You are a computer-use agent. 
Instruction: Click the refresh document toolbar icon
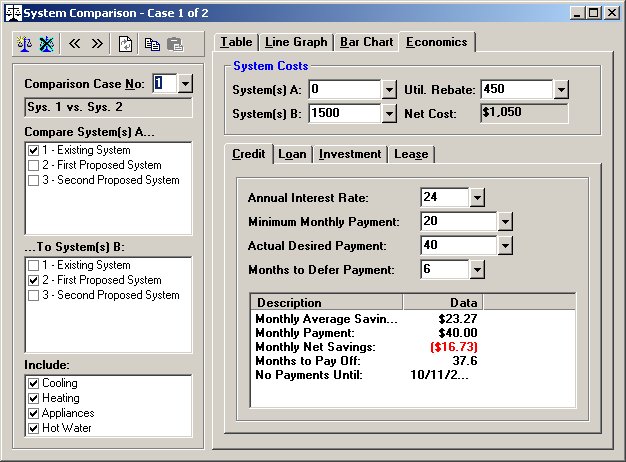[x=126, y=44]
